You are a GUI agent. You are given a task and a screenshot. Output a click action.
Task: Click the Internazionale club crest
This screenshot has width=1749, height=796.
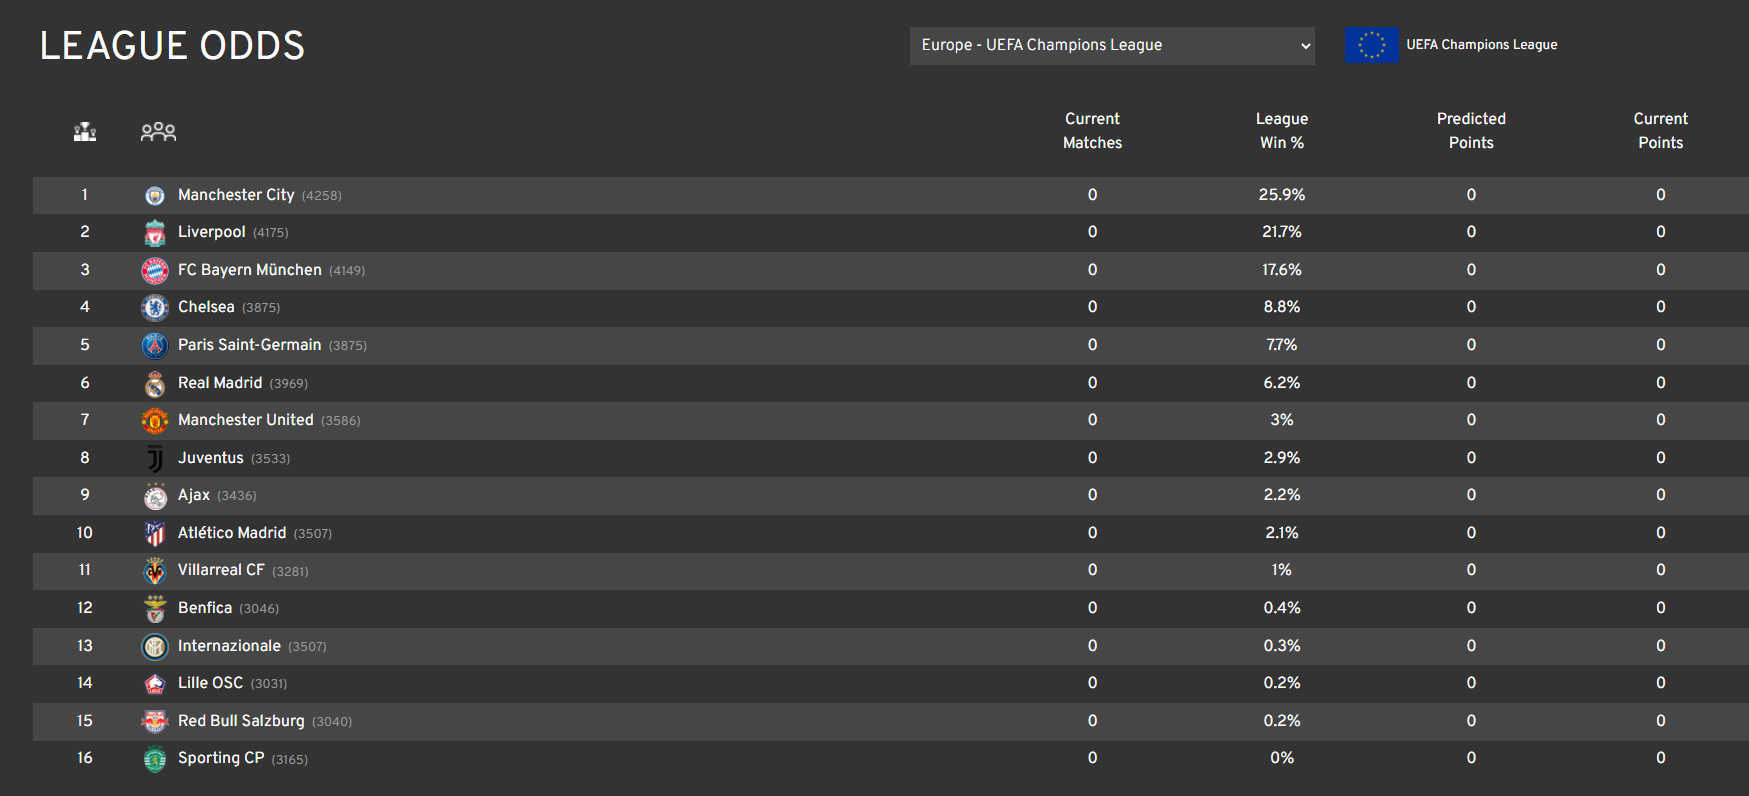pyautogui.click(x=154, y=646)
